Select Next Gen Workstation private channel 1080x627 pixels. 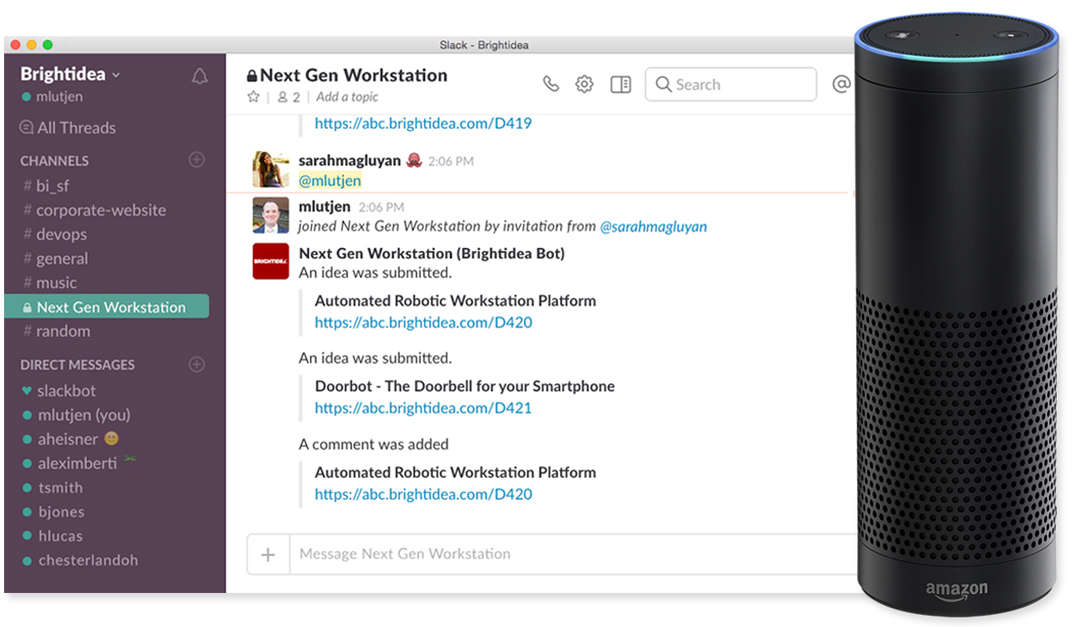(x=107, y=307)
